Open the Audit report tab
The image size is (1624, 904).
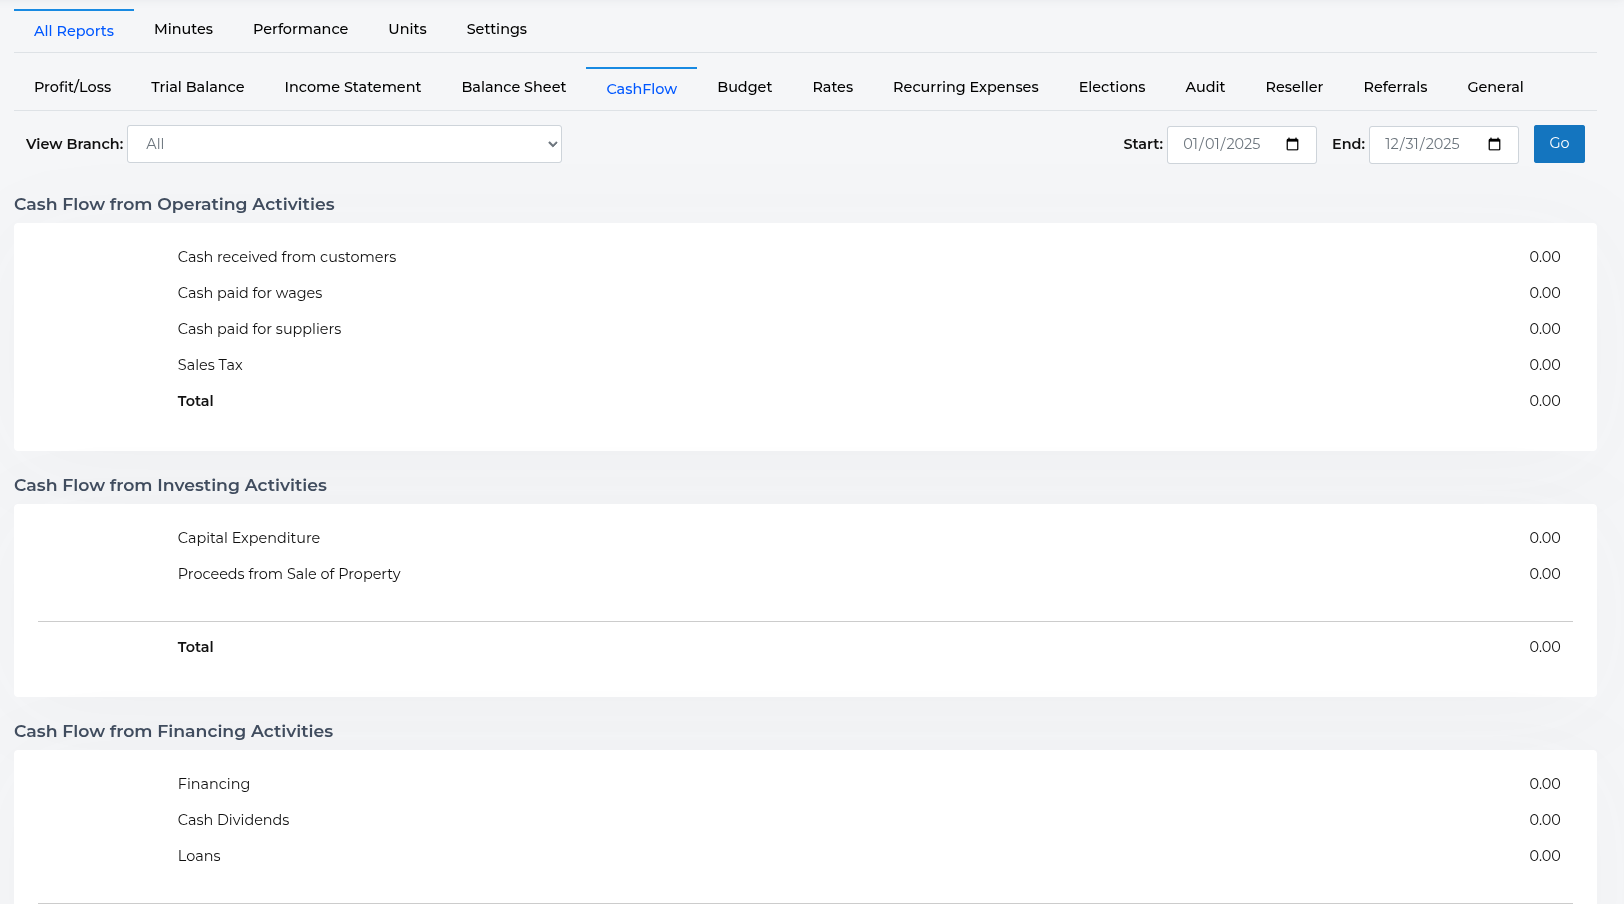1205,87
